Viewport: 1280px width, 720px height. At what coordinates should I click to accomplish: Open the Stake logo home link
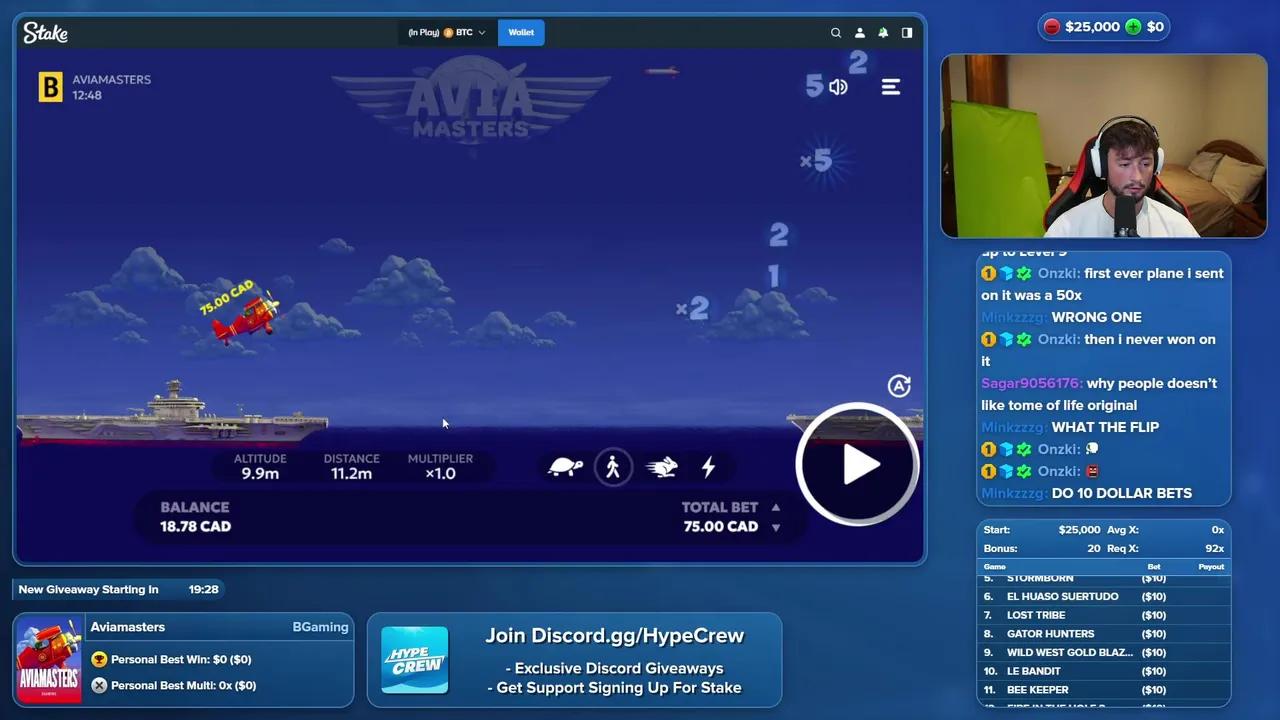pyautogui.click(x=46, y=33)
